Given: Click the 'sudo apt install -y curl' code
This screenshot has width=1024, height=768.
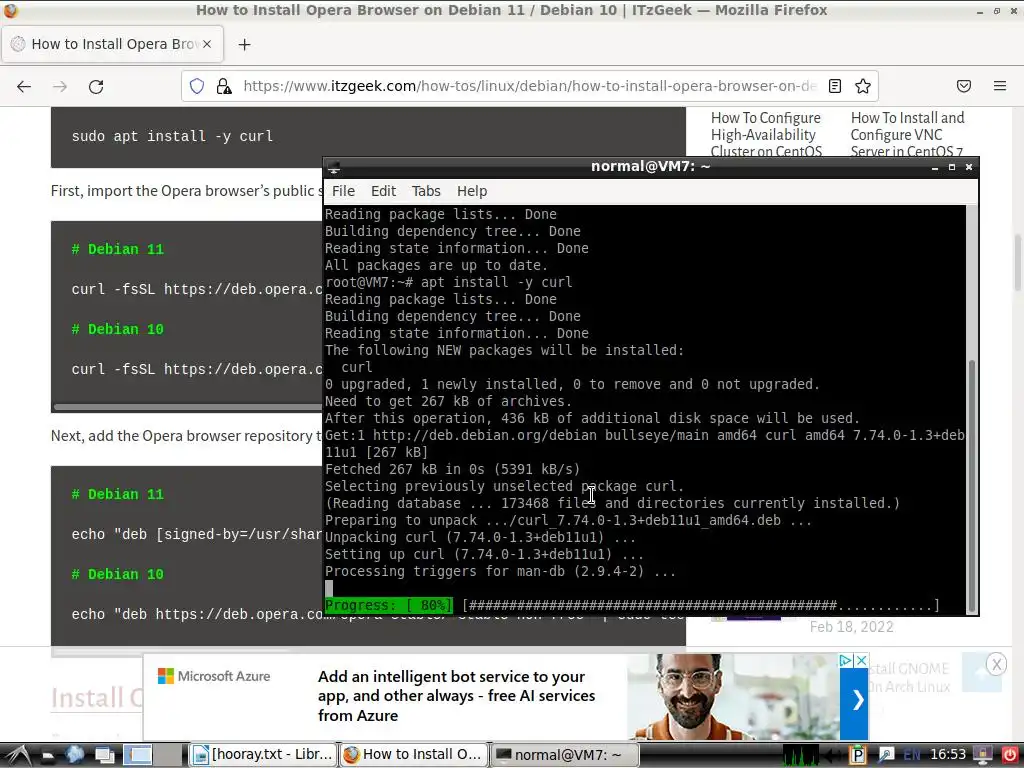Looking at the screenshot, I should tap(172, 136).
